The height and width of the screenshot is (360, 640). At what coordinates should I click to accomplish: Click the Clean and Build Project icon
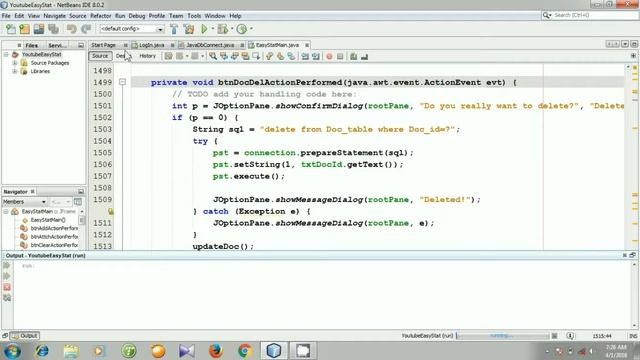coord(189,29)
